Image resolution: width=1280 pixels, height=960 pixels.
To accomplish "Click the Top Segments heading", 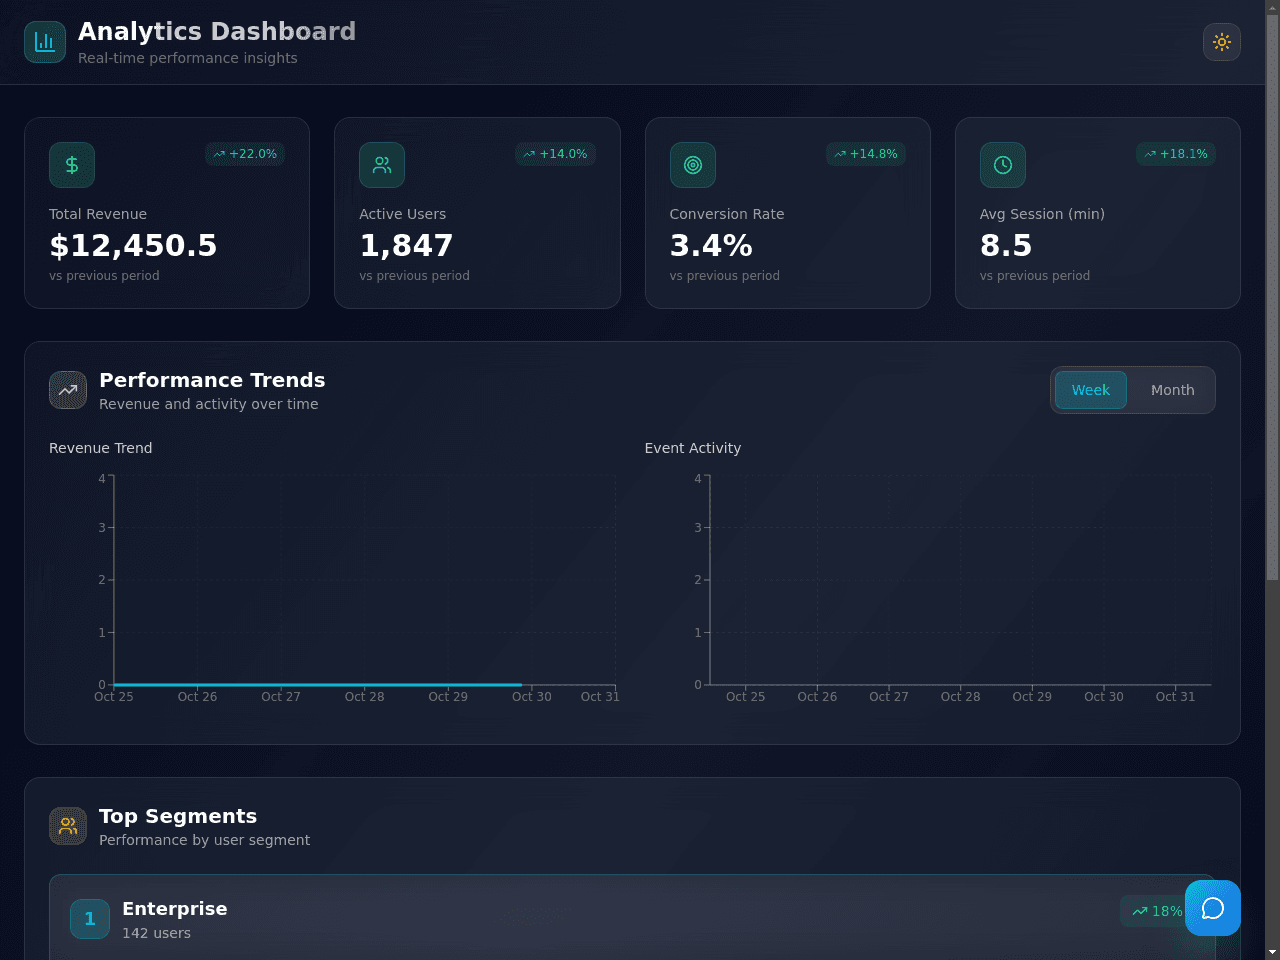I will click(178, 816).
